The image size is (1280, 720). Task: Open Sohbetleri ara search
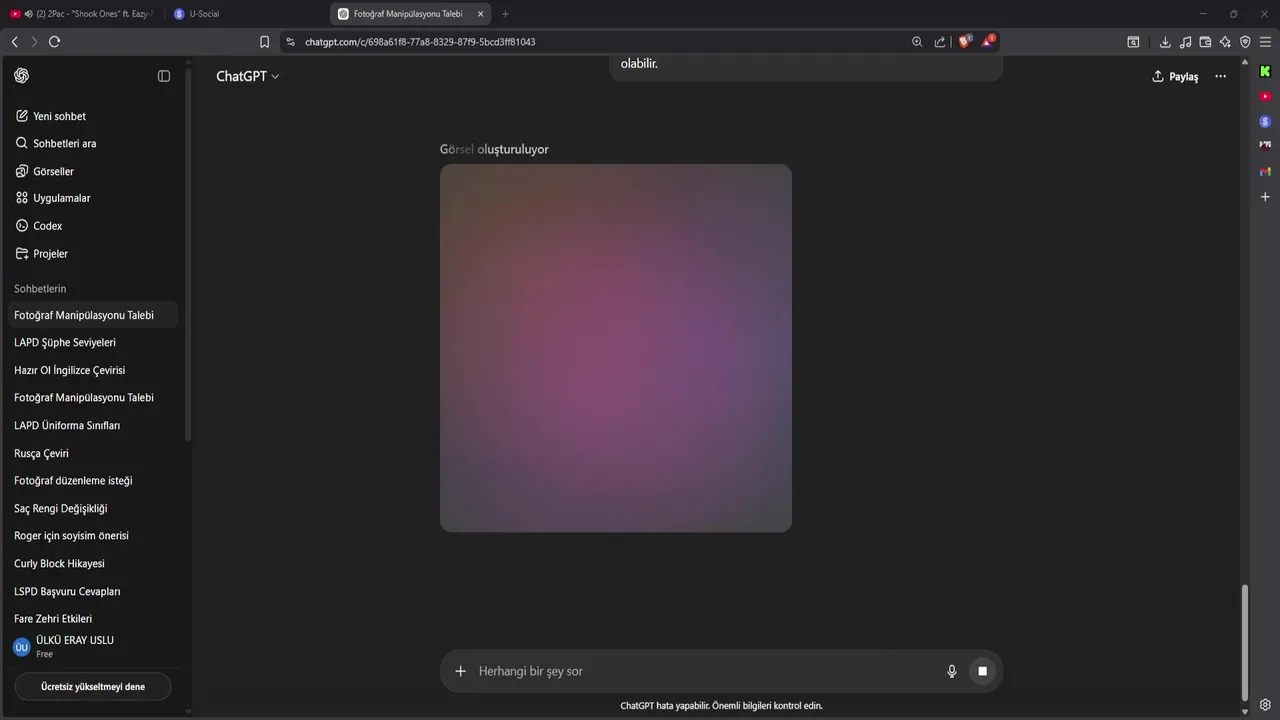tap(93, 144)
